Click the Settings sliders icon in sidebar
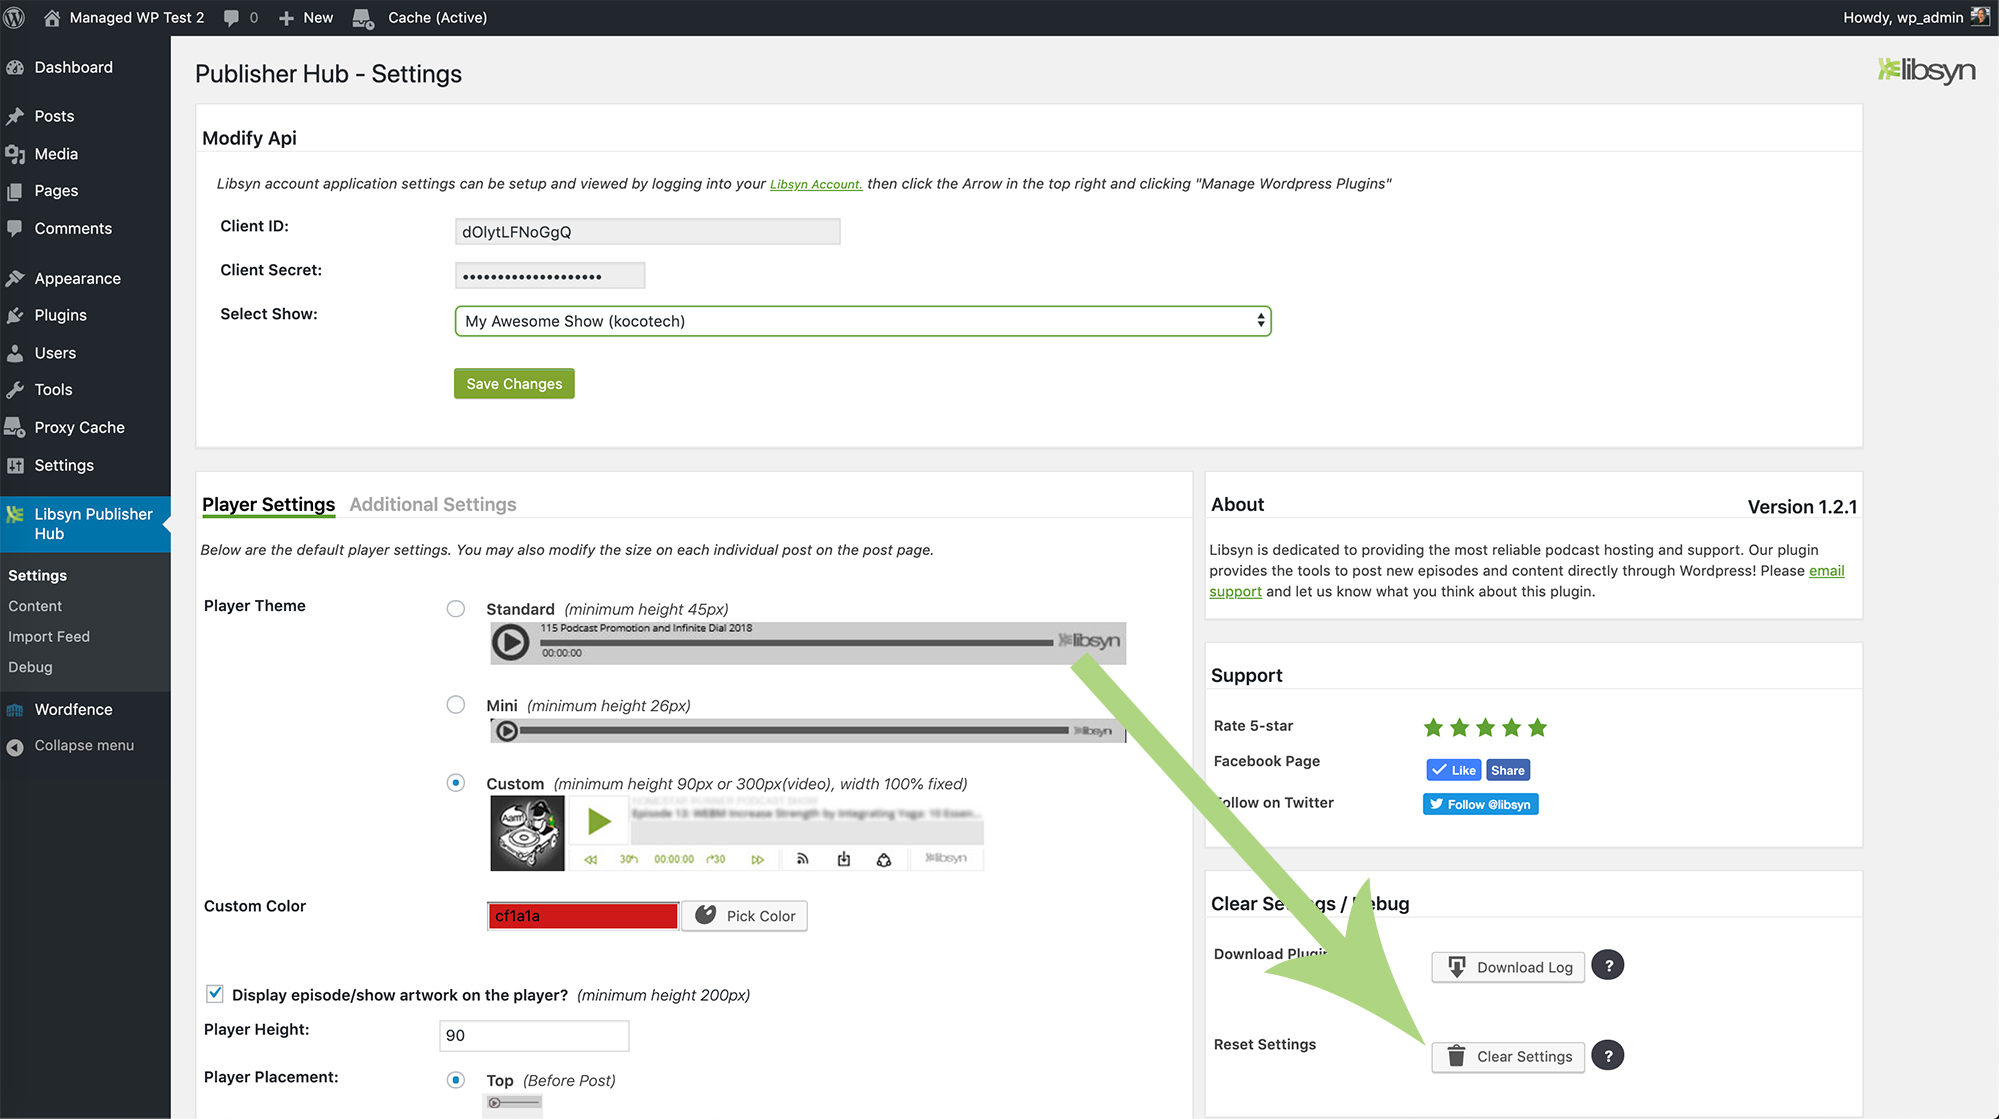 pyautogui.click(x=15, y=465)
